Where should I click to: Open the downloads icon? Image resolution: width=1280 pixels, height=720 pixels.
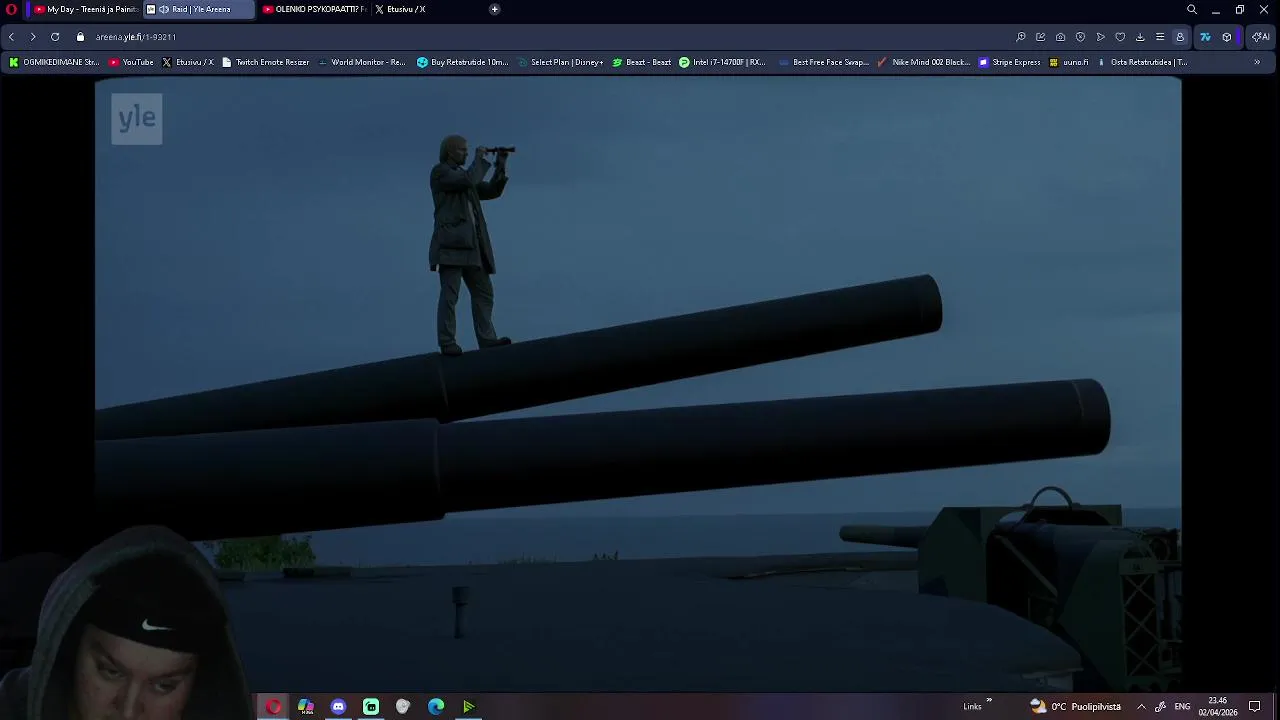tap(1140, 37)
